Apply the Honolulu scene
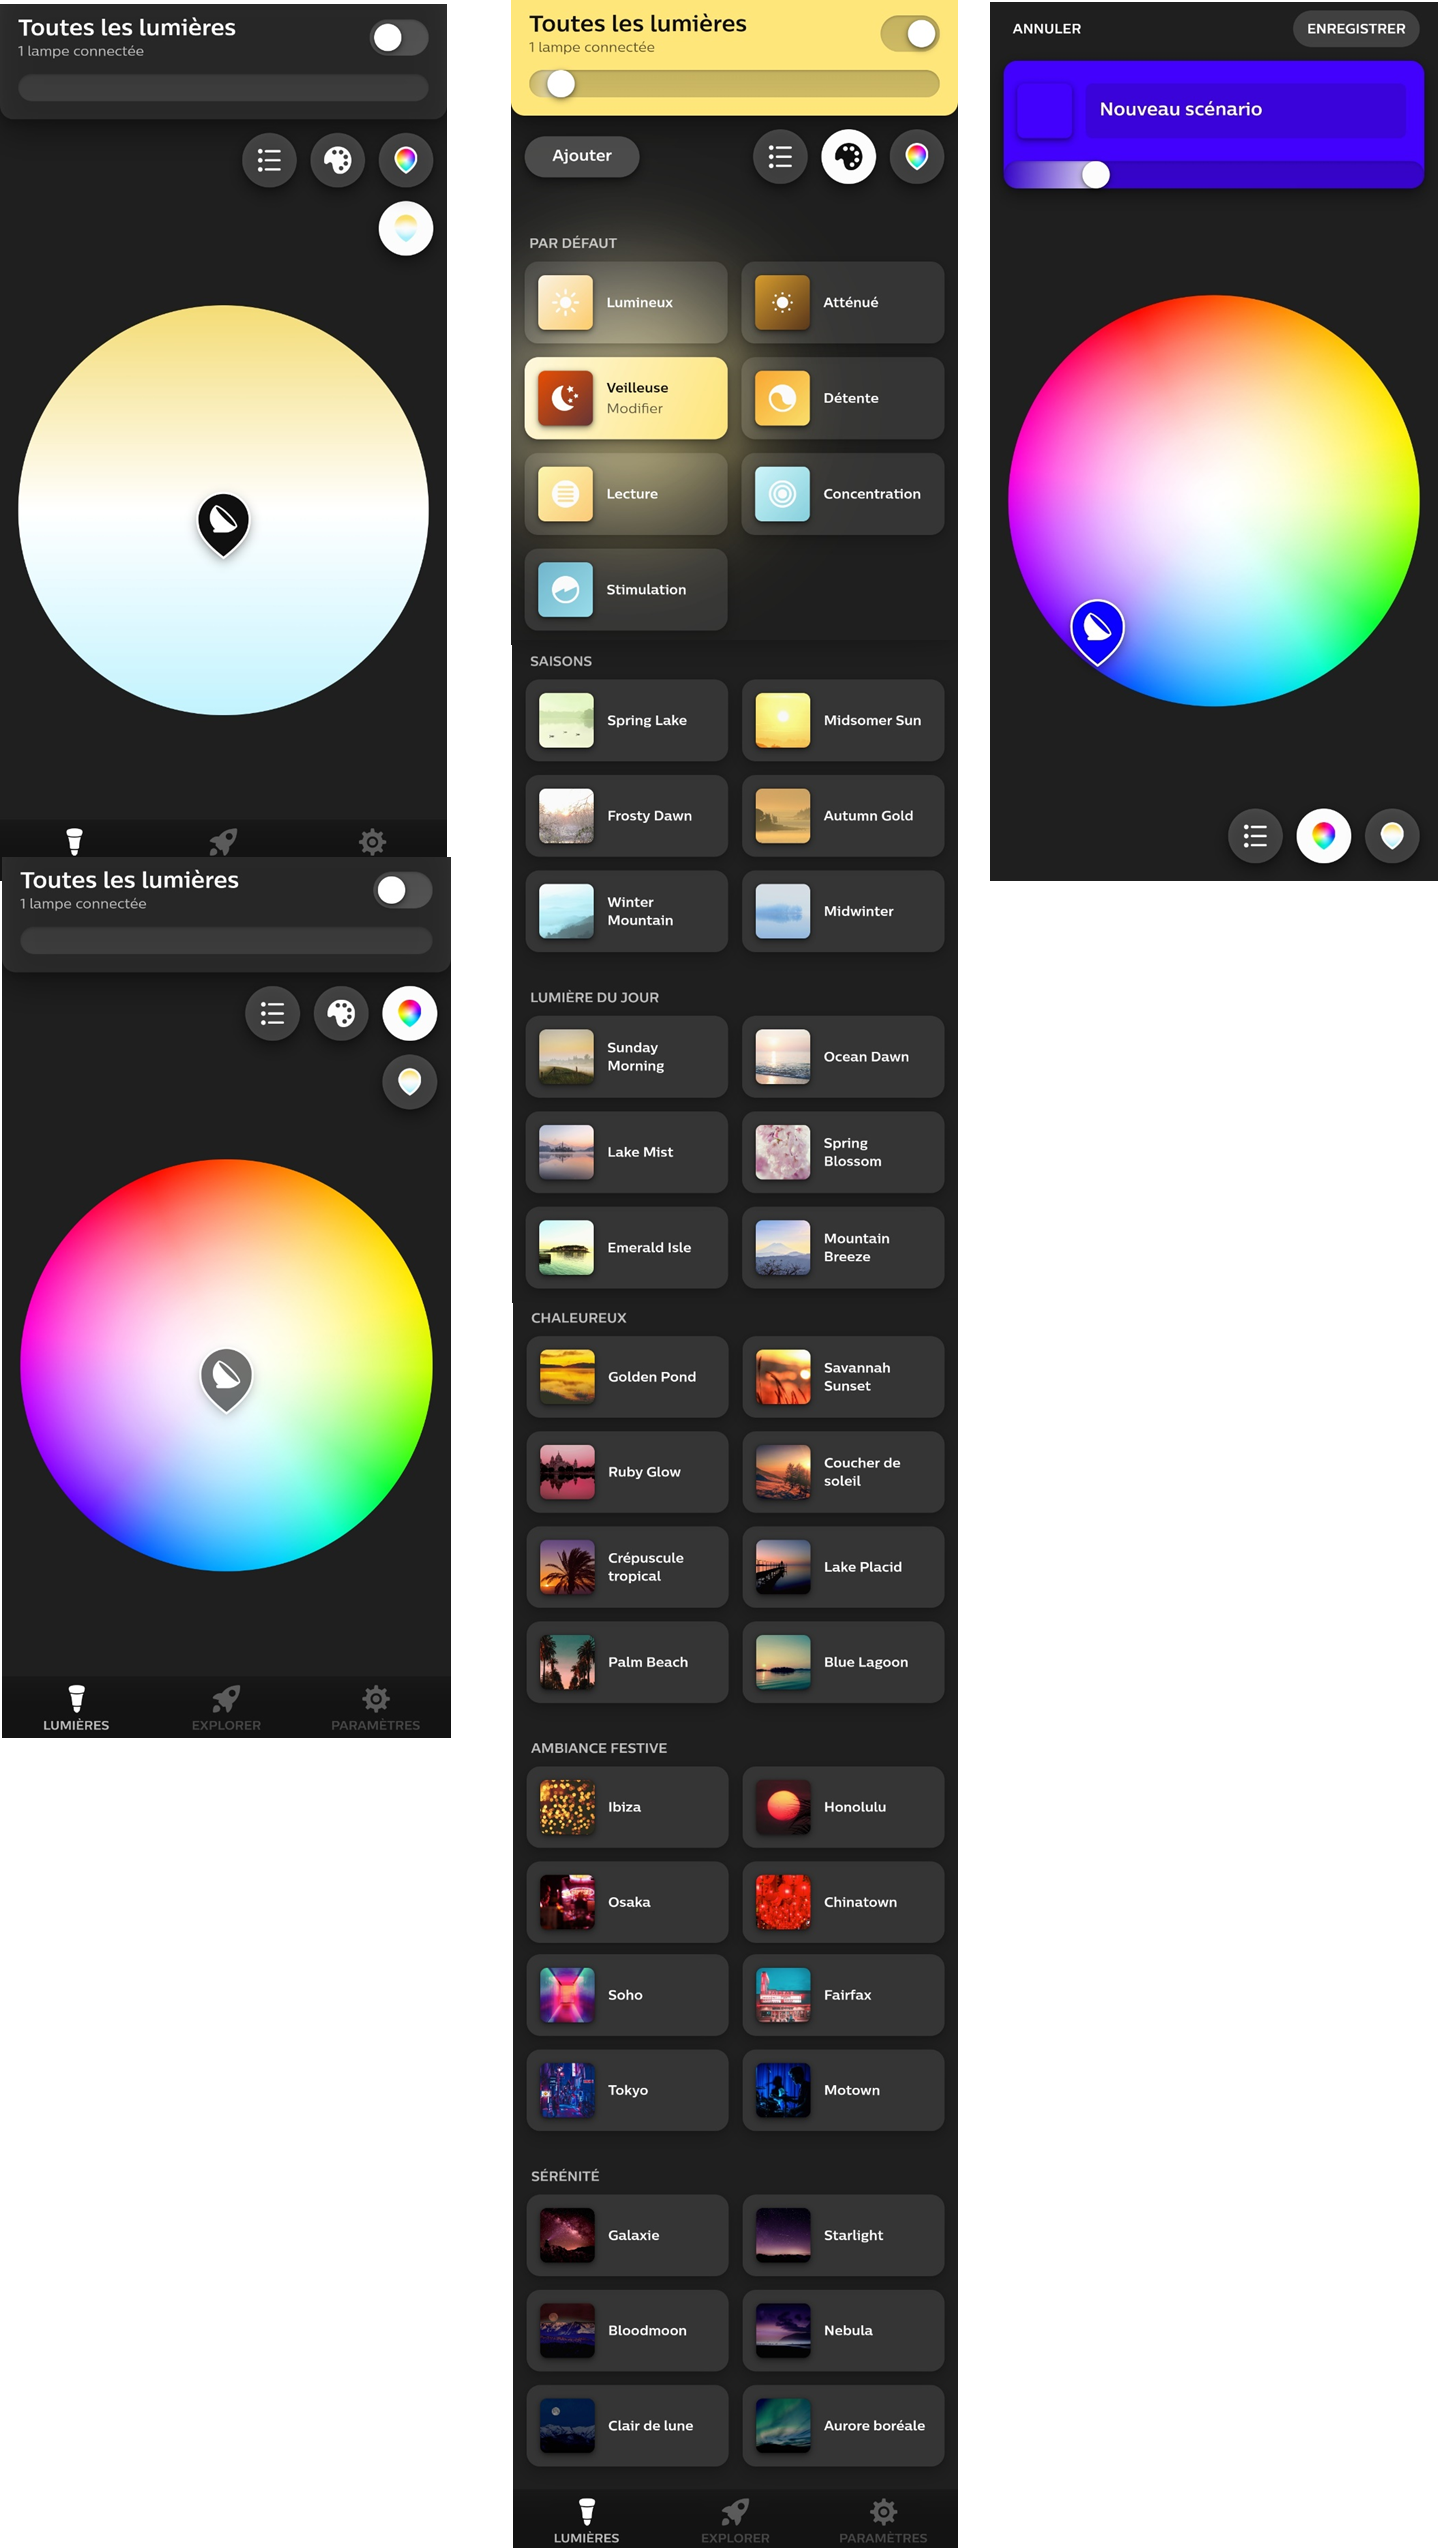This screenshot has width=1438, height=2548. coord(843,1807)
